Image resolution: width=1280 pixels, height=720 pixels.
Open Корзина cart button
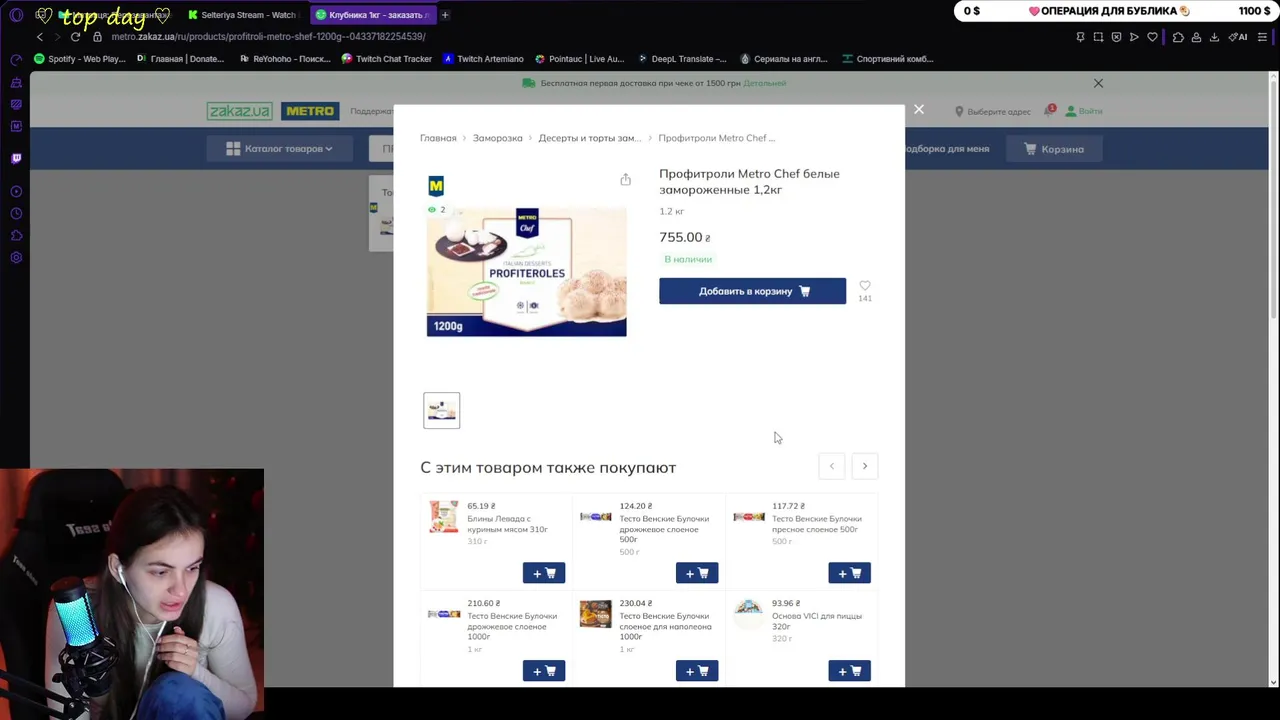[1054, 149]
